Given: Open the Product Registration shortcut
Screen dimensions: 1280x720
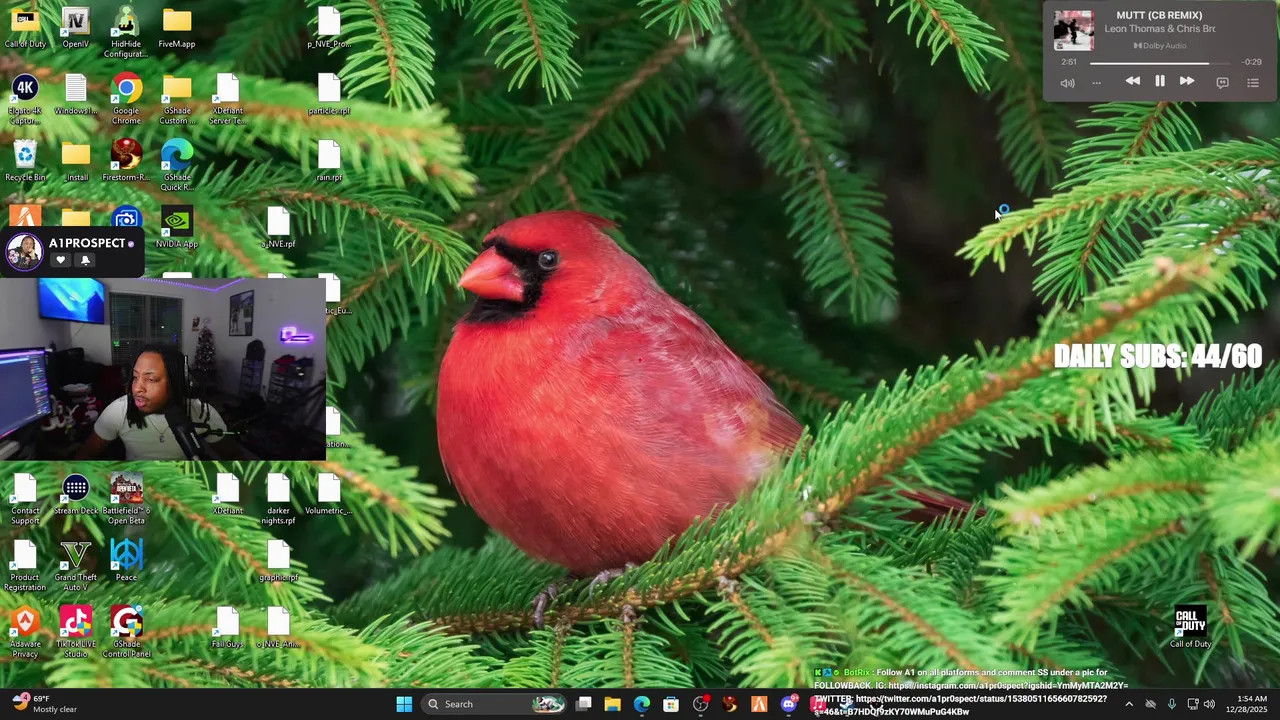Looking at the screenshot, I should click(x=25, y=566).
